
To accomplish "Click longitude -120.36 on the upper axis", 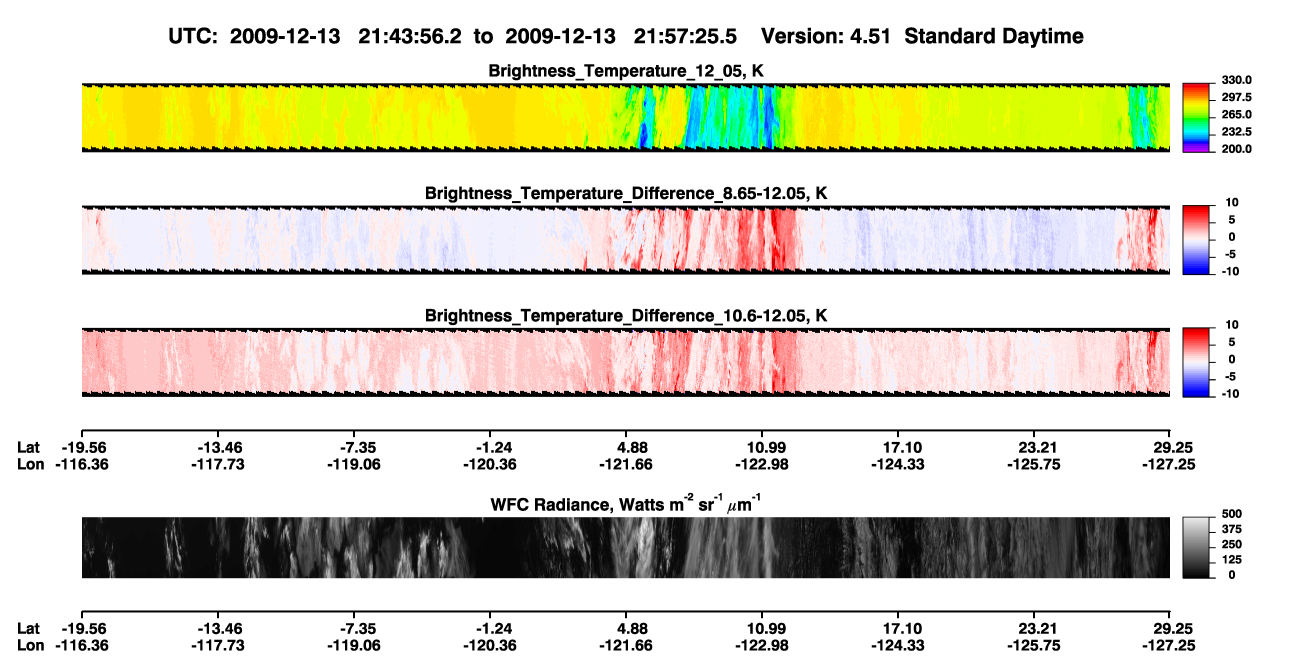I will pos(489,464).
